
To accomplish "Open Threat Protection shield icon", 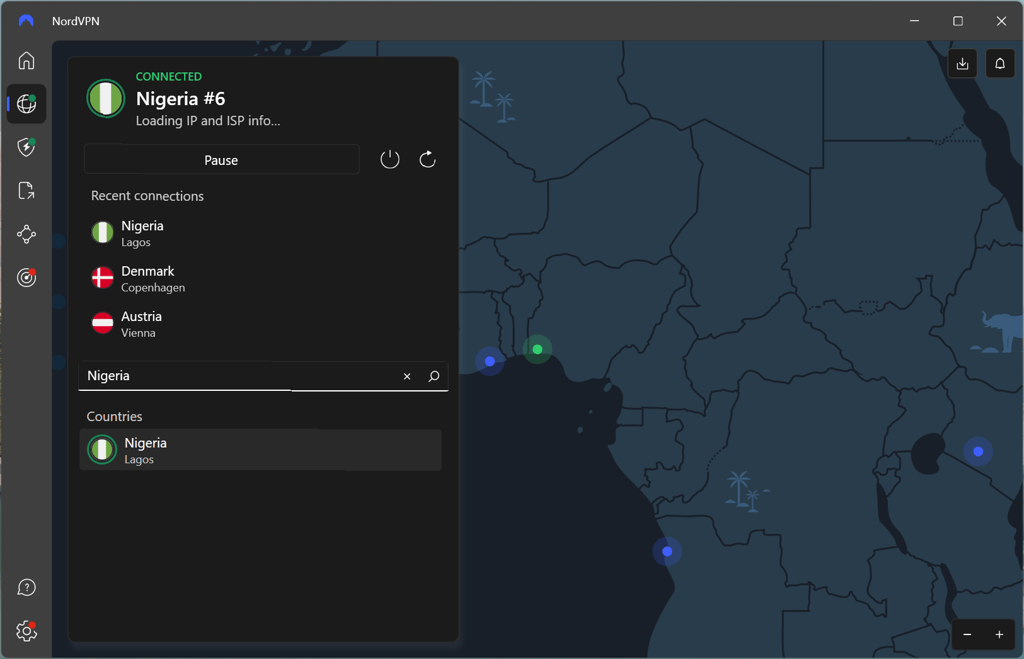I will tap(26, 147).
